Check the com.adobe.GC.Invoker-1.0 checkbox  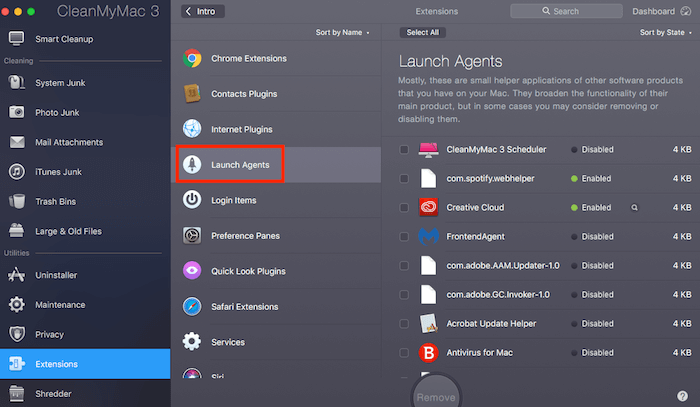tap(404, 295)
